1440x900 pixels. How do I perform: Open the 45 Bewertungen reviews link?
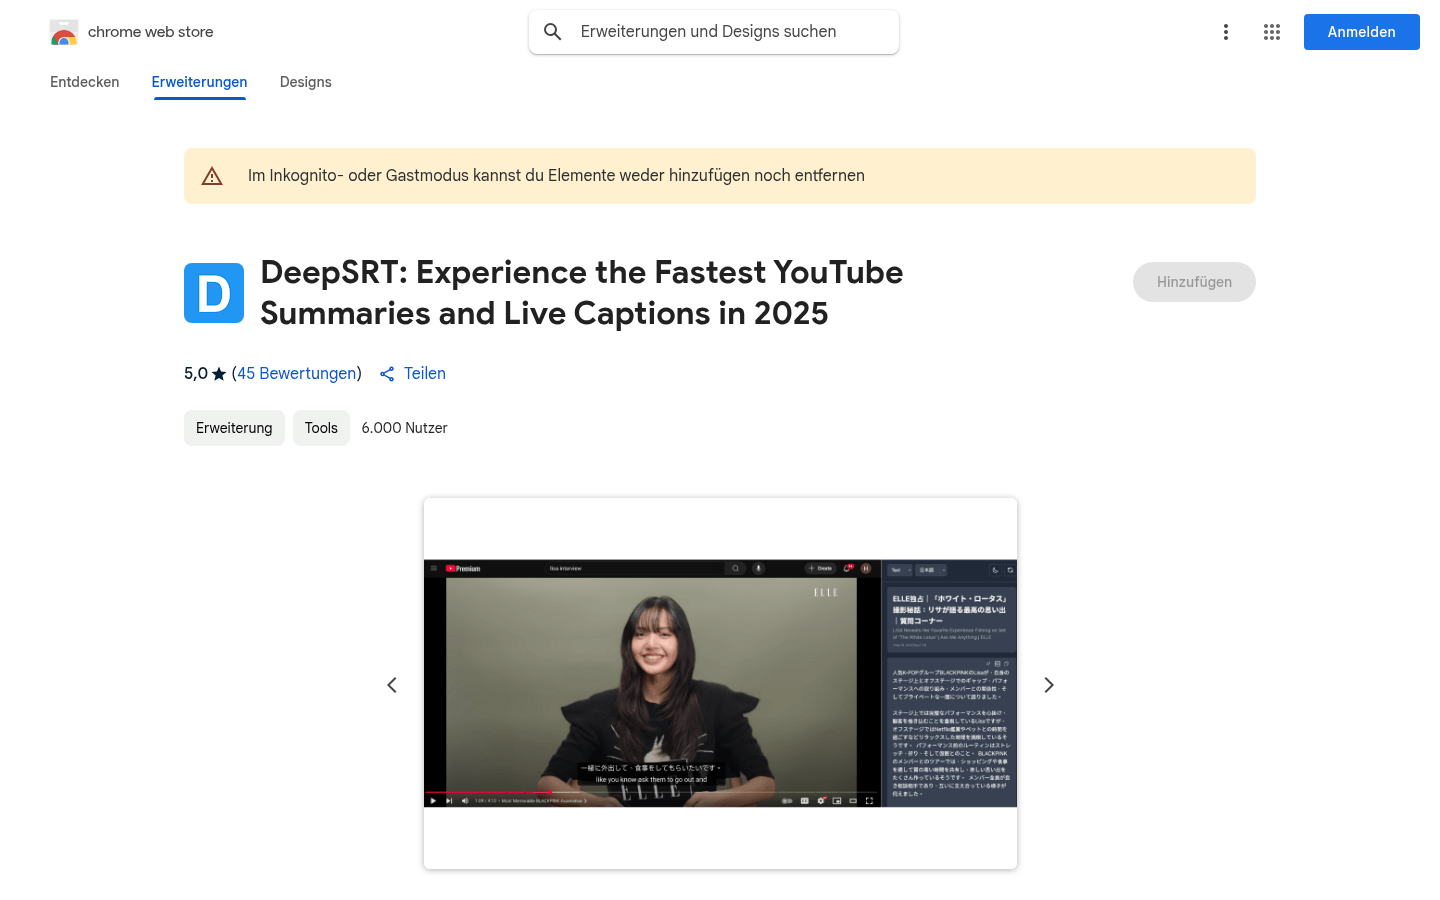(x=297, y=373)
